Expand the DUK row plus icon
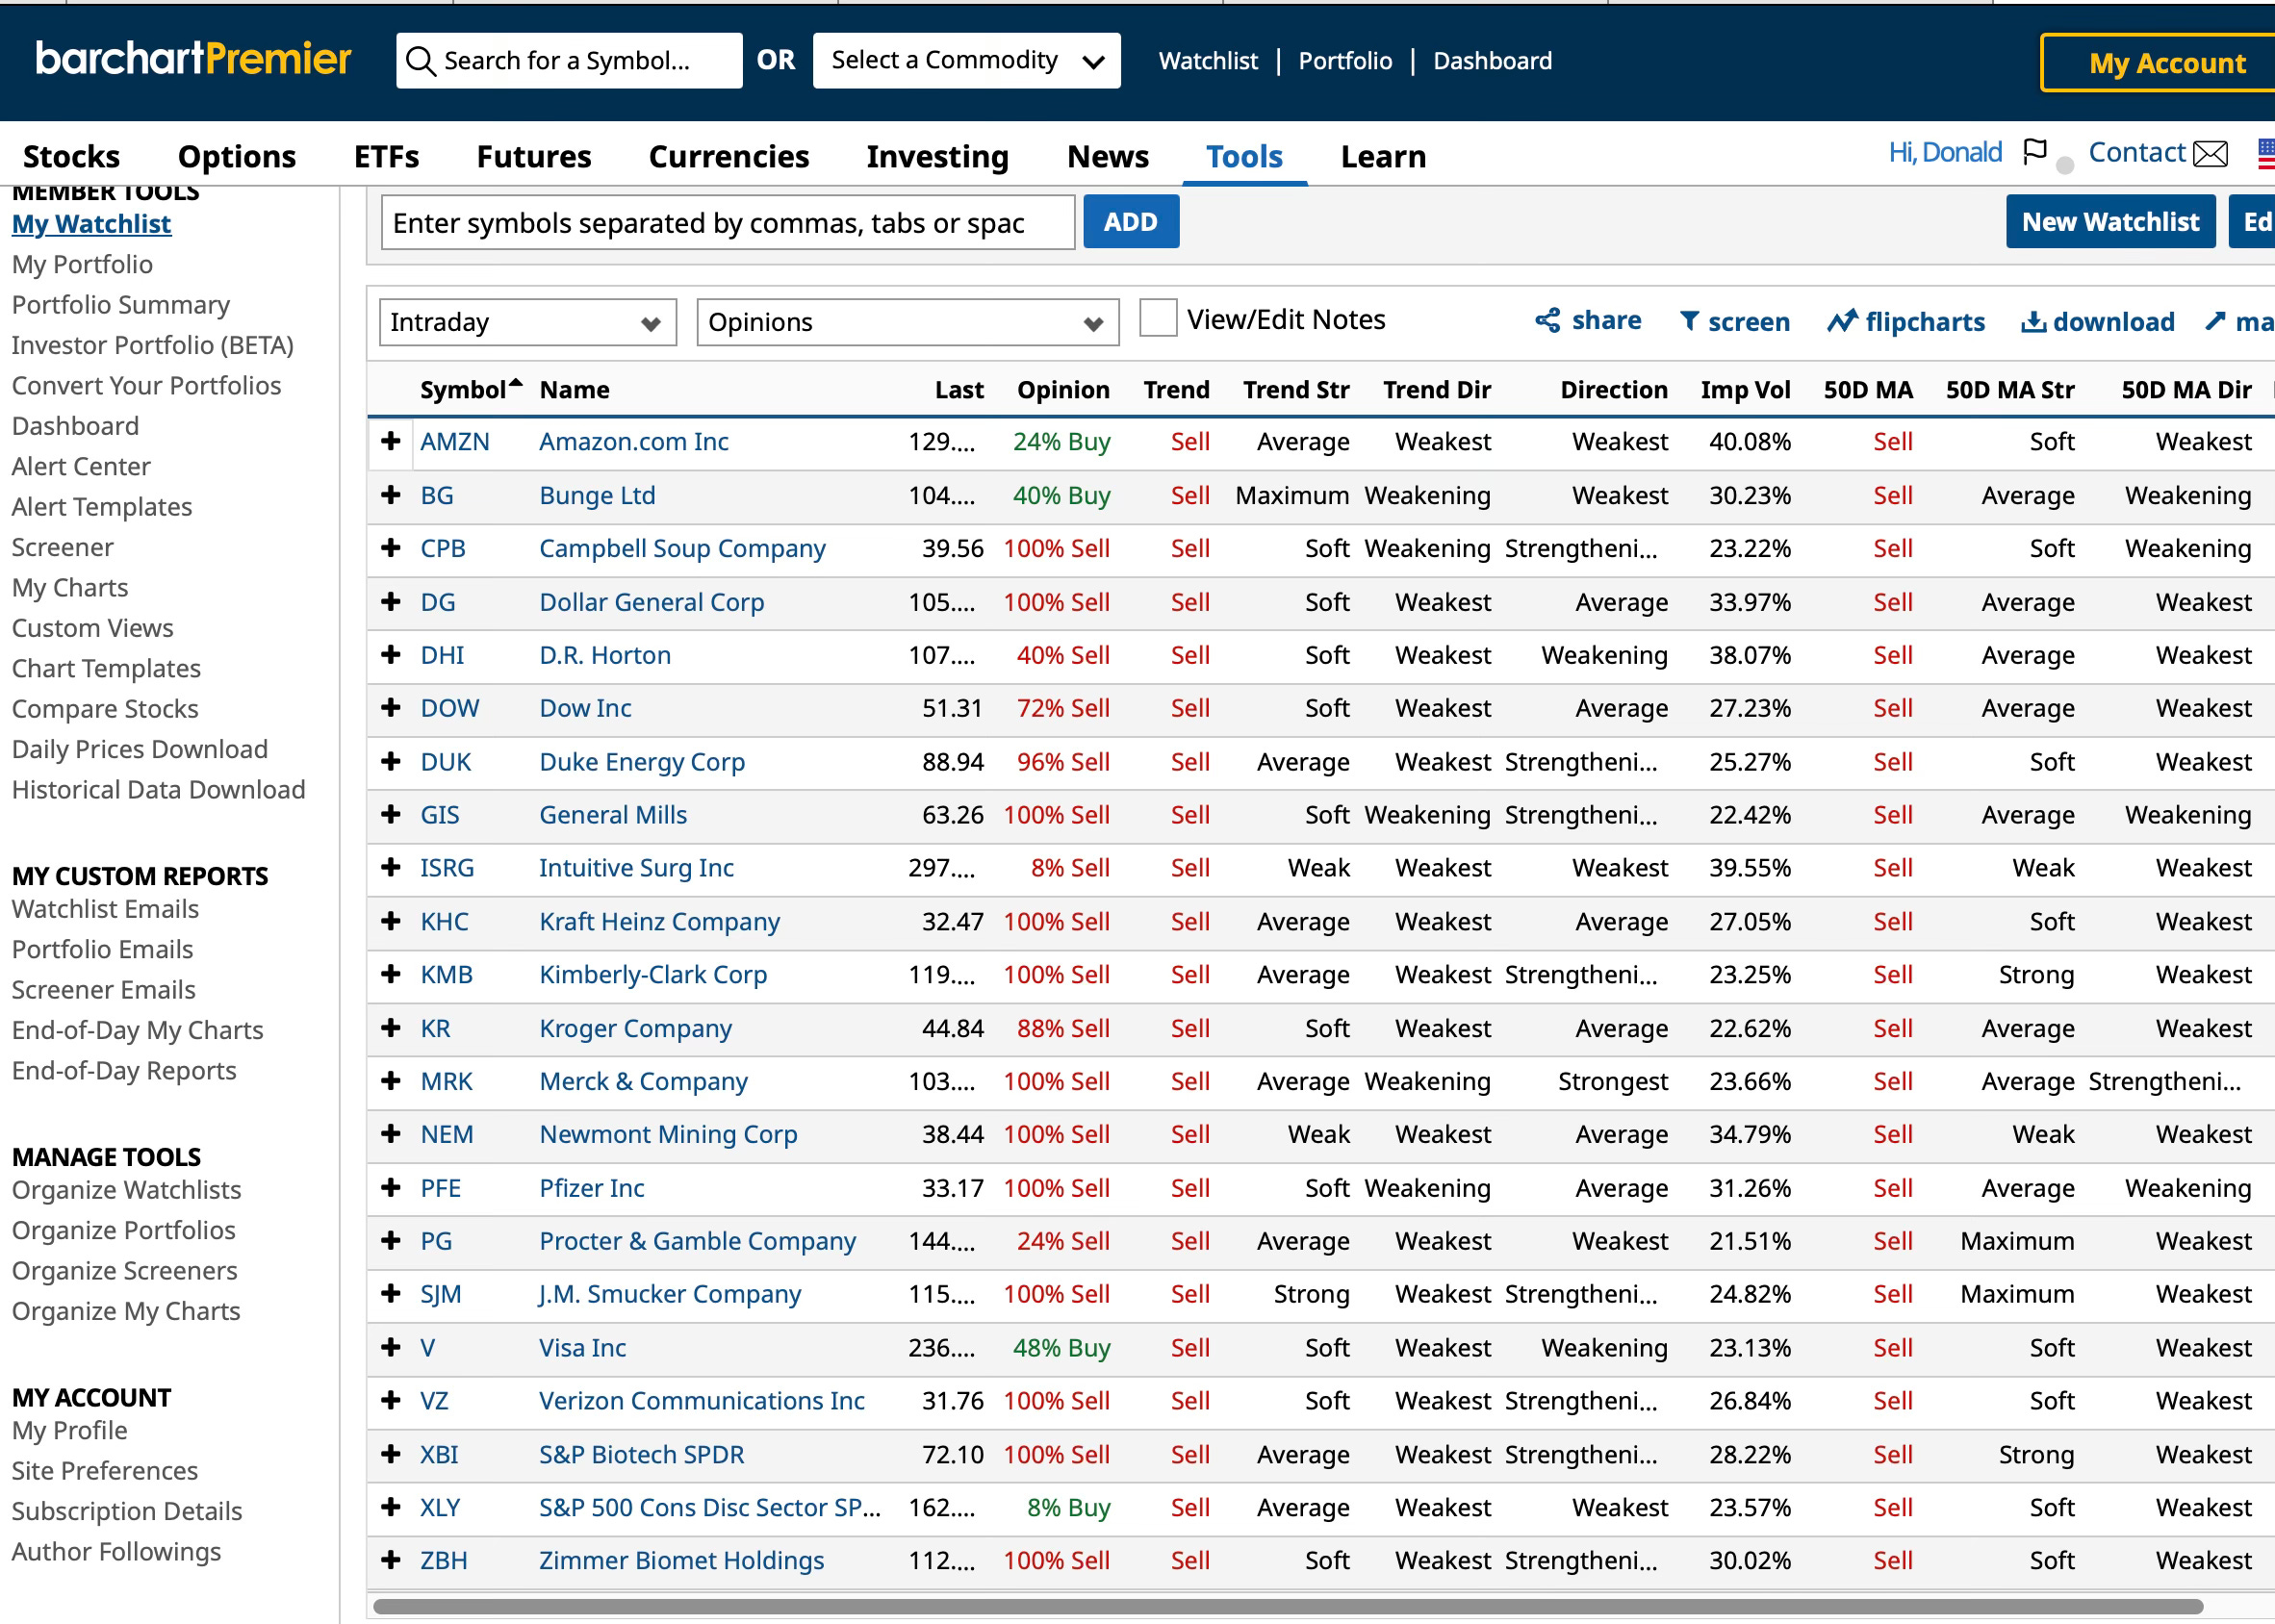2275x1624 pixels. [391, 762]
